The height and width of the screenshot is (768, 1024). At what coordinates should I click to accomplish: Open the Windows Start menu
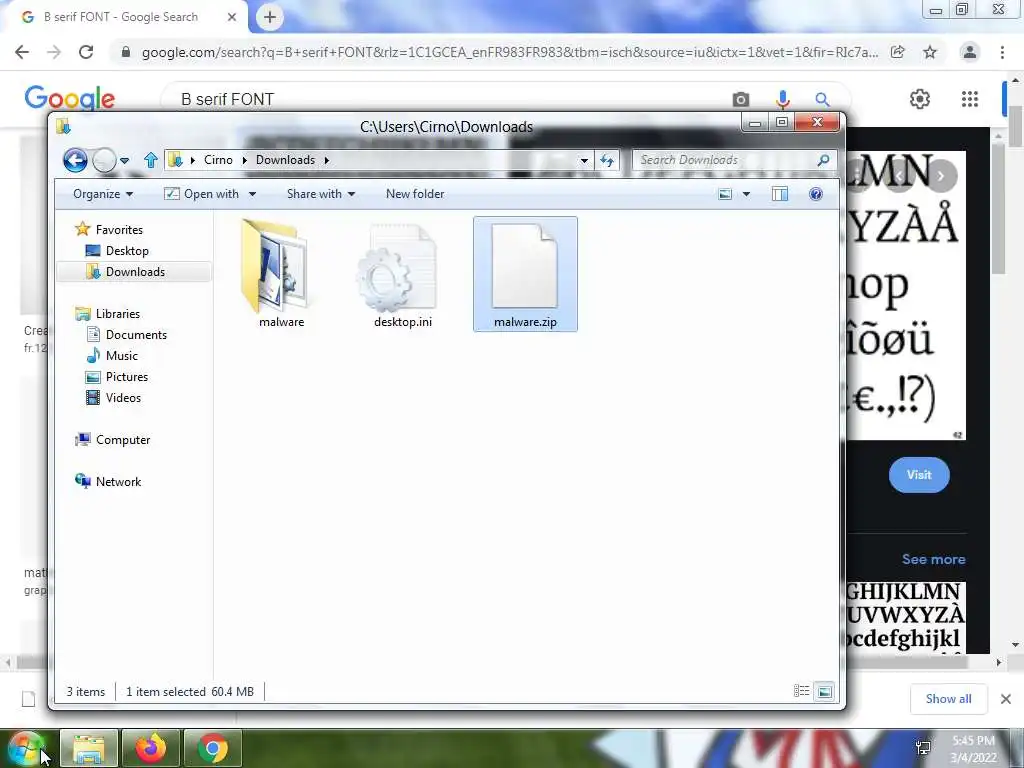25,748
